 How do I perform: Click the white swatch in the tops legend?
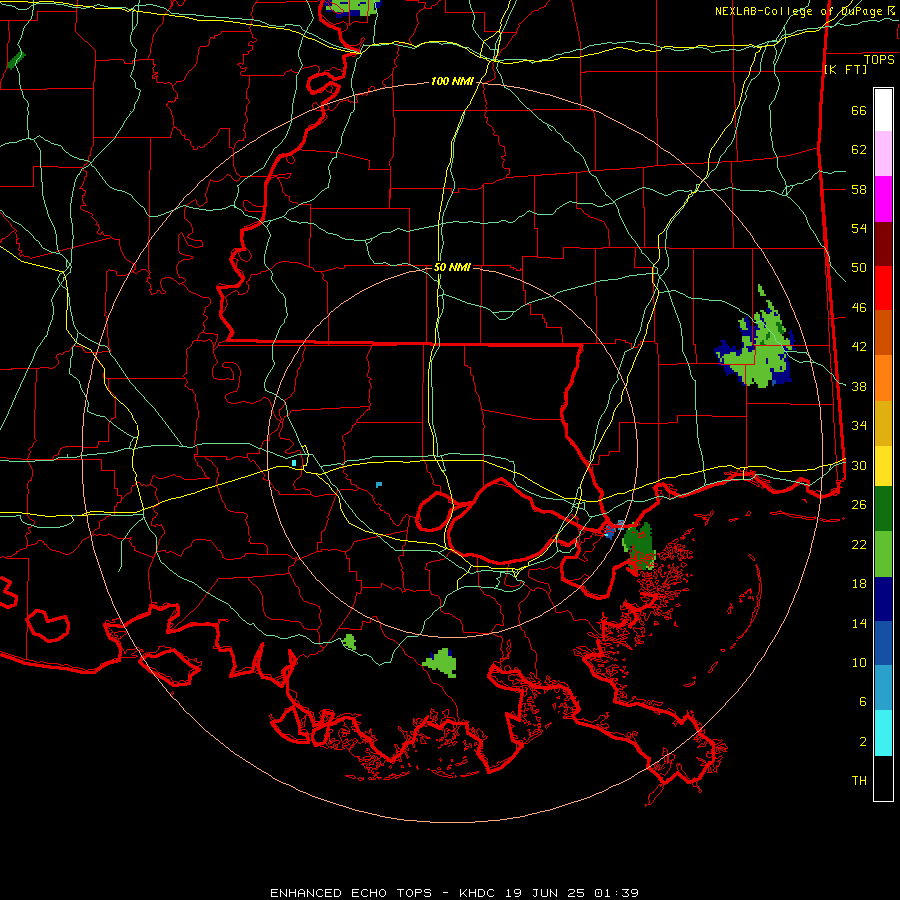[883, 110]
